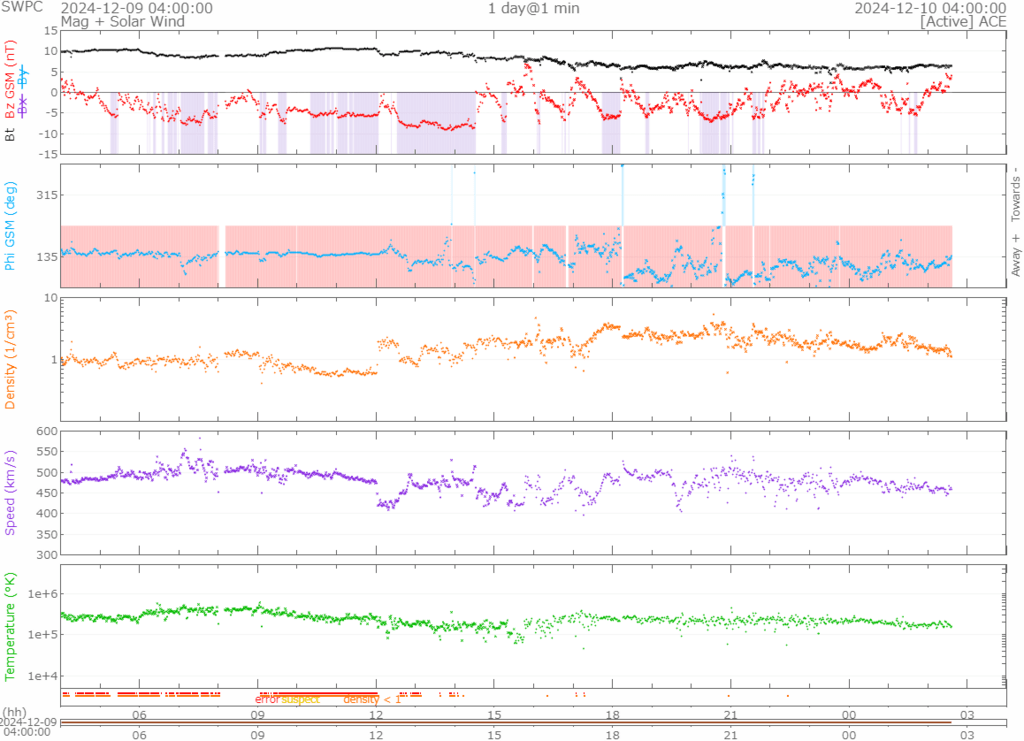Click the orange Density axis label
The image size is (1024, 741).
point(11,363)
